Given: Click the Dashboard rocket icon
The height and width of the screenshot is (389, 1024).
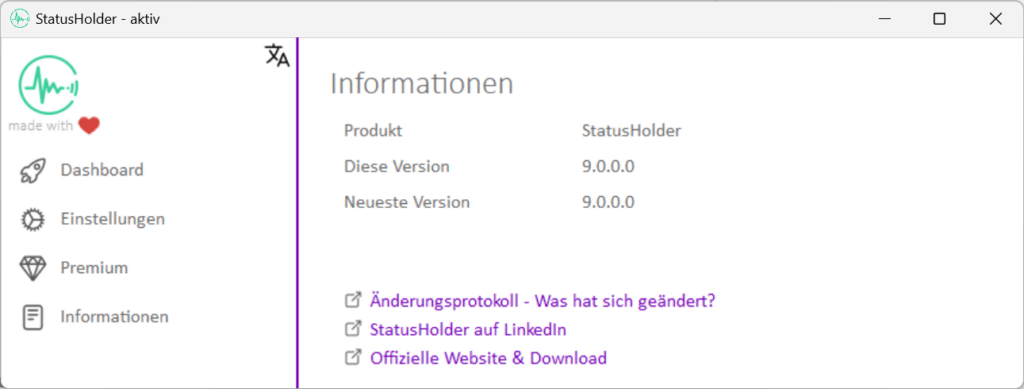Looking at the screenshot, I should click(x=32, y=171).
